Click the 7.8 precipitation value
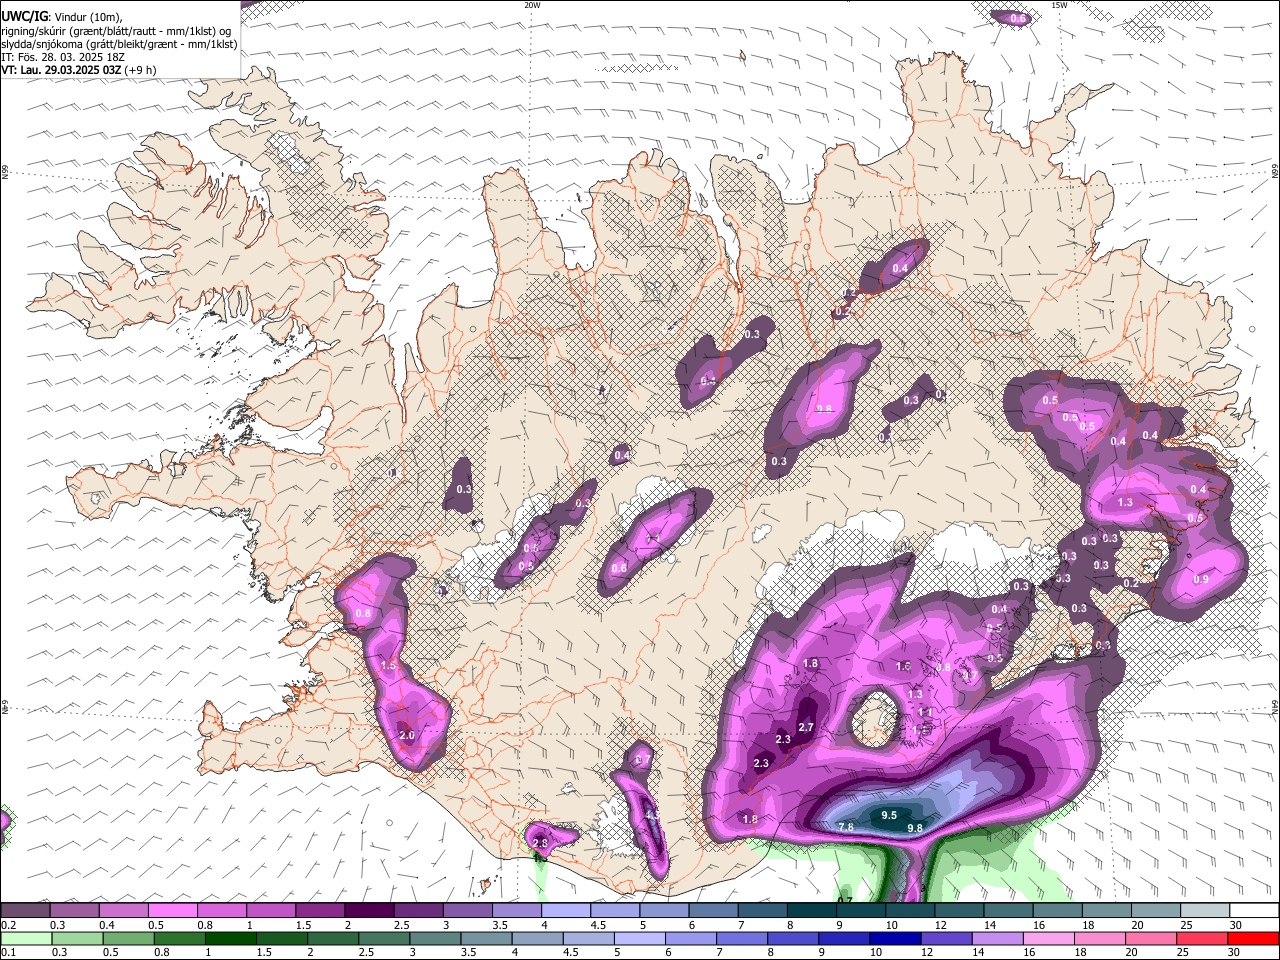 845,828
